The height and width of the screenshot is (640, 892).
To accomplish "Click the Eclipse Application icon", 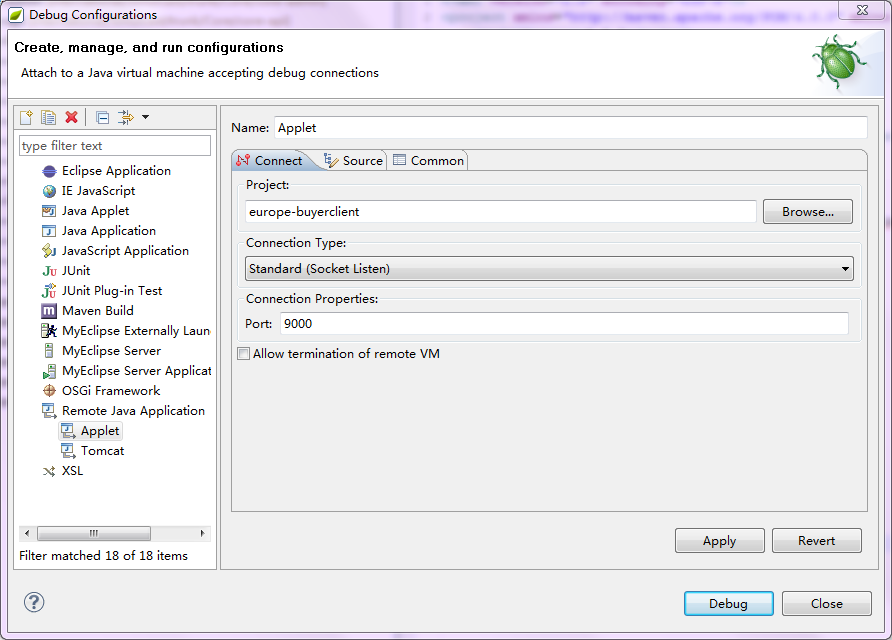I will [x=49, y=171].
